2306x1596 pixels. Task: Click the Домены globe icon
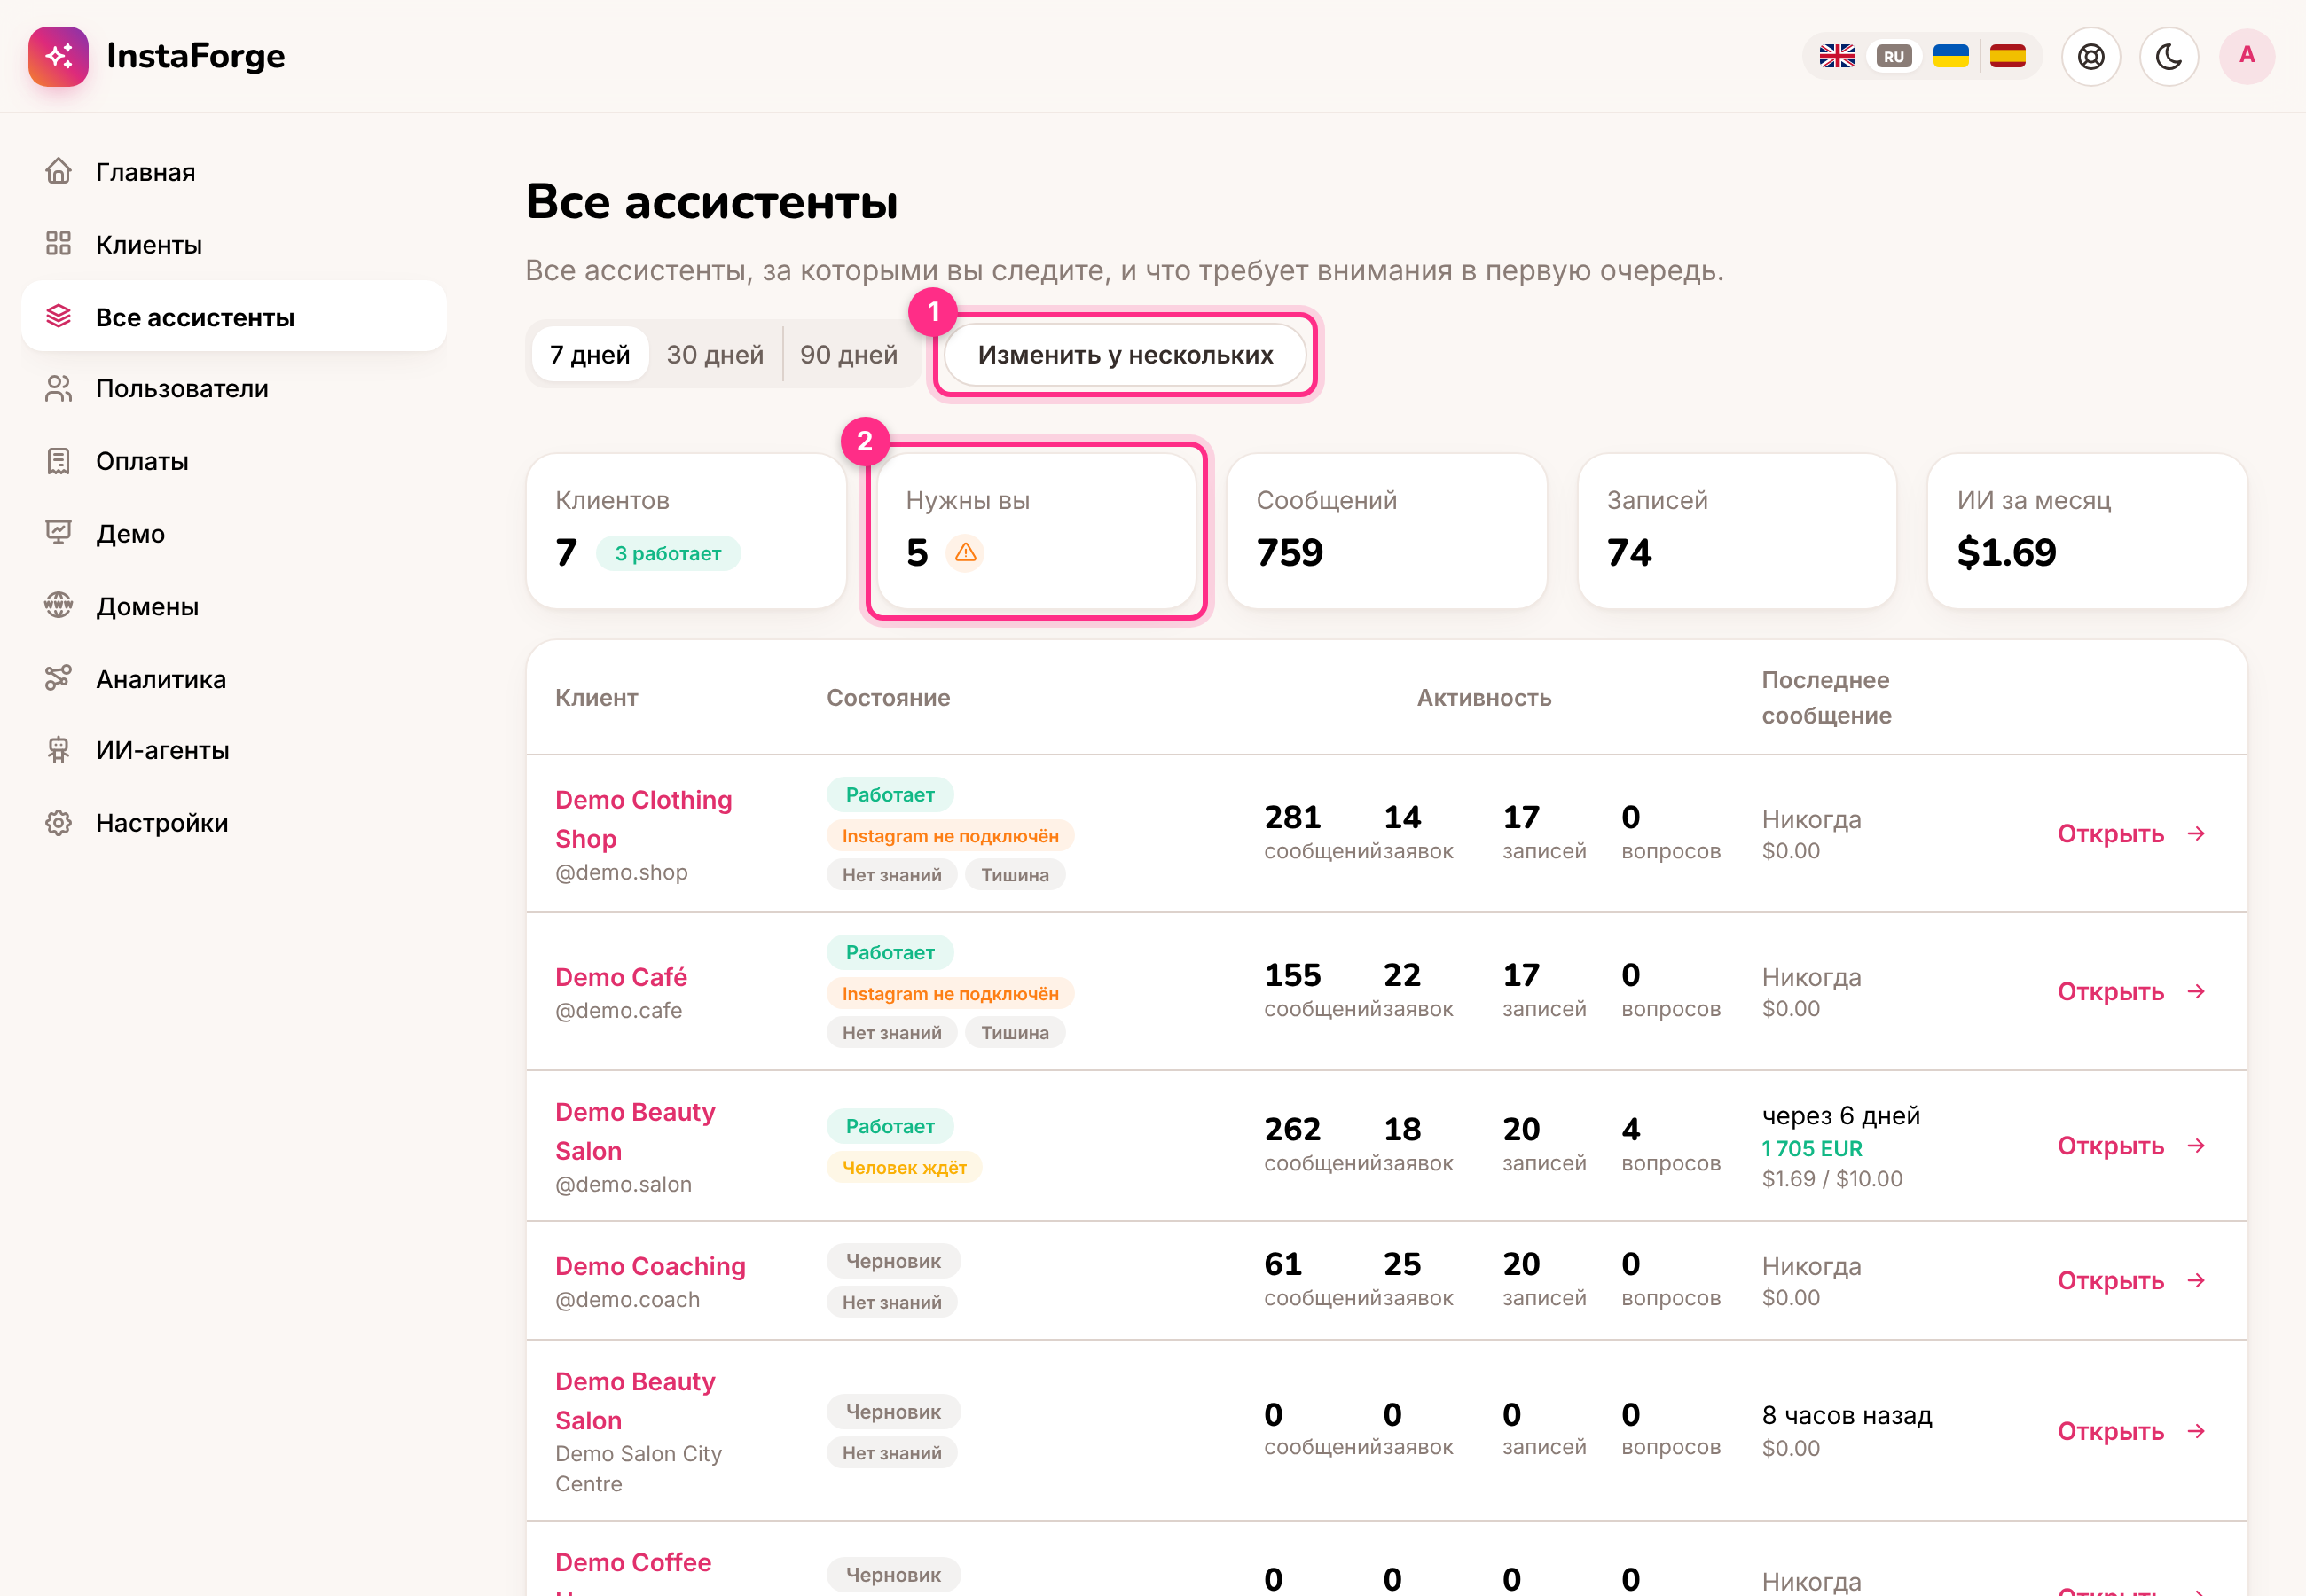click(x=59, y=605)
